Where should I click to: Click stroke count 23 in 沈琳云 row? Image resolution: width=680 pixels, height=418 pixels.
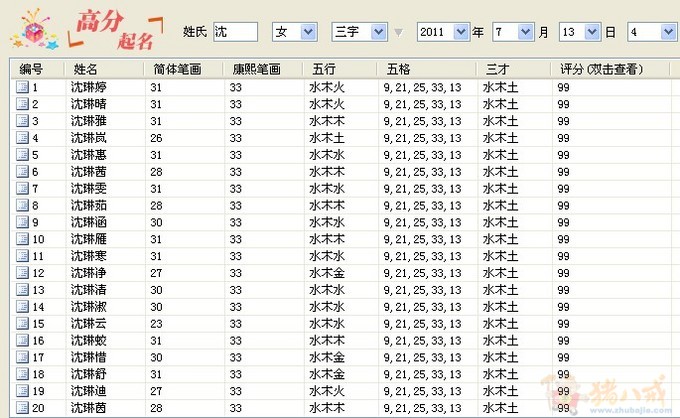[156, 324]
